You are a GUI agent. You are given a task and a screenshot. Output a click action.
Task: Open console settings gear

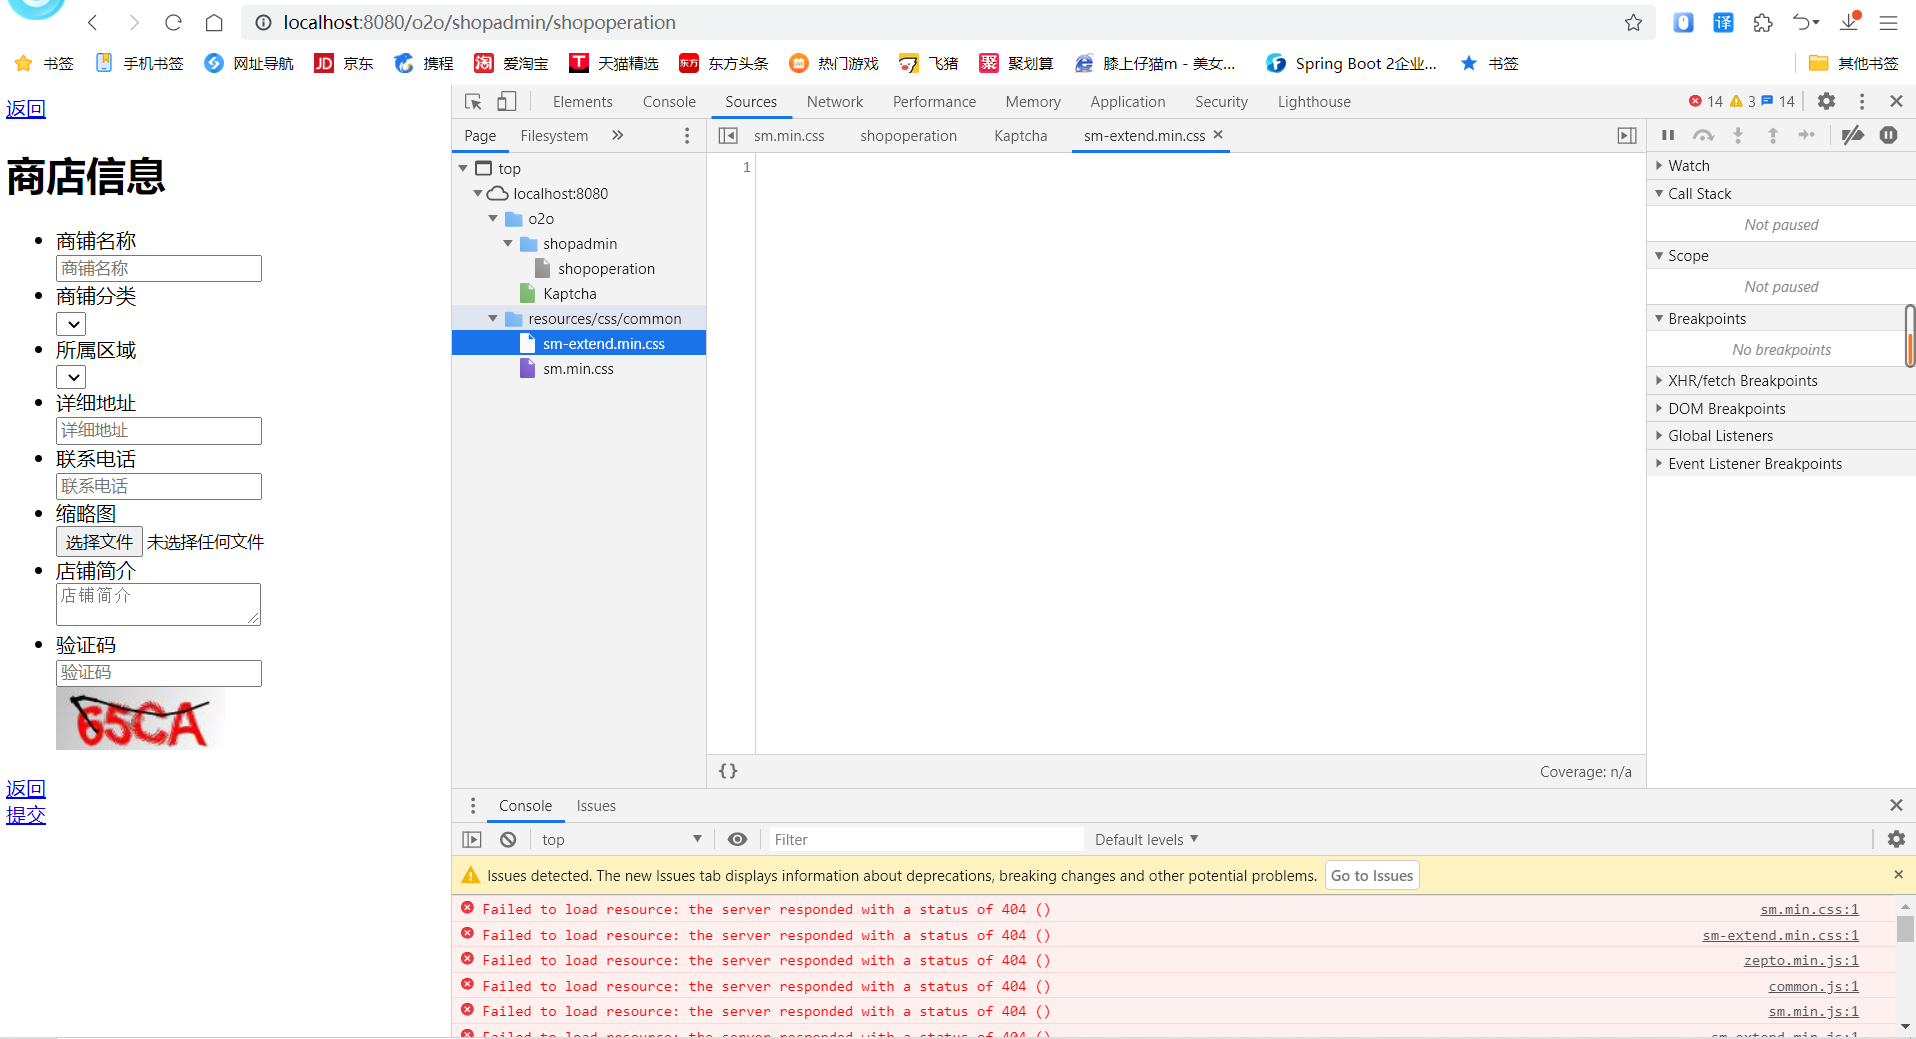[x=1896, y=839]
